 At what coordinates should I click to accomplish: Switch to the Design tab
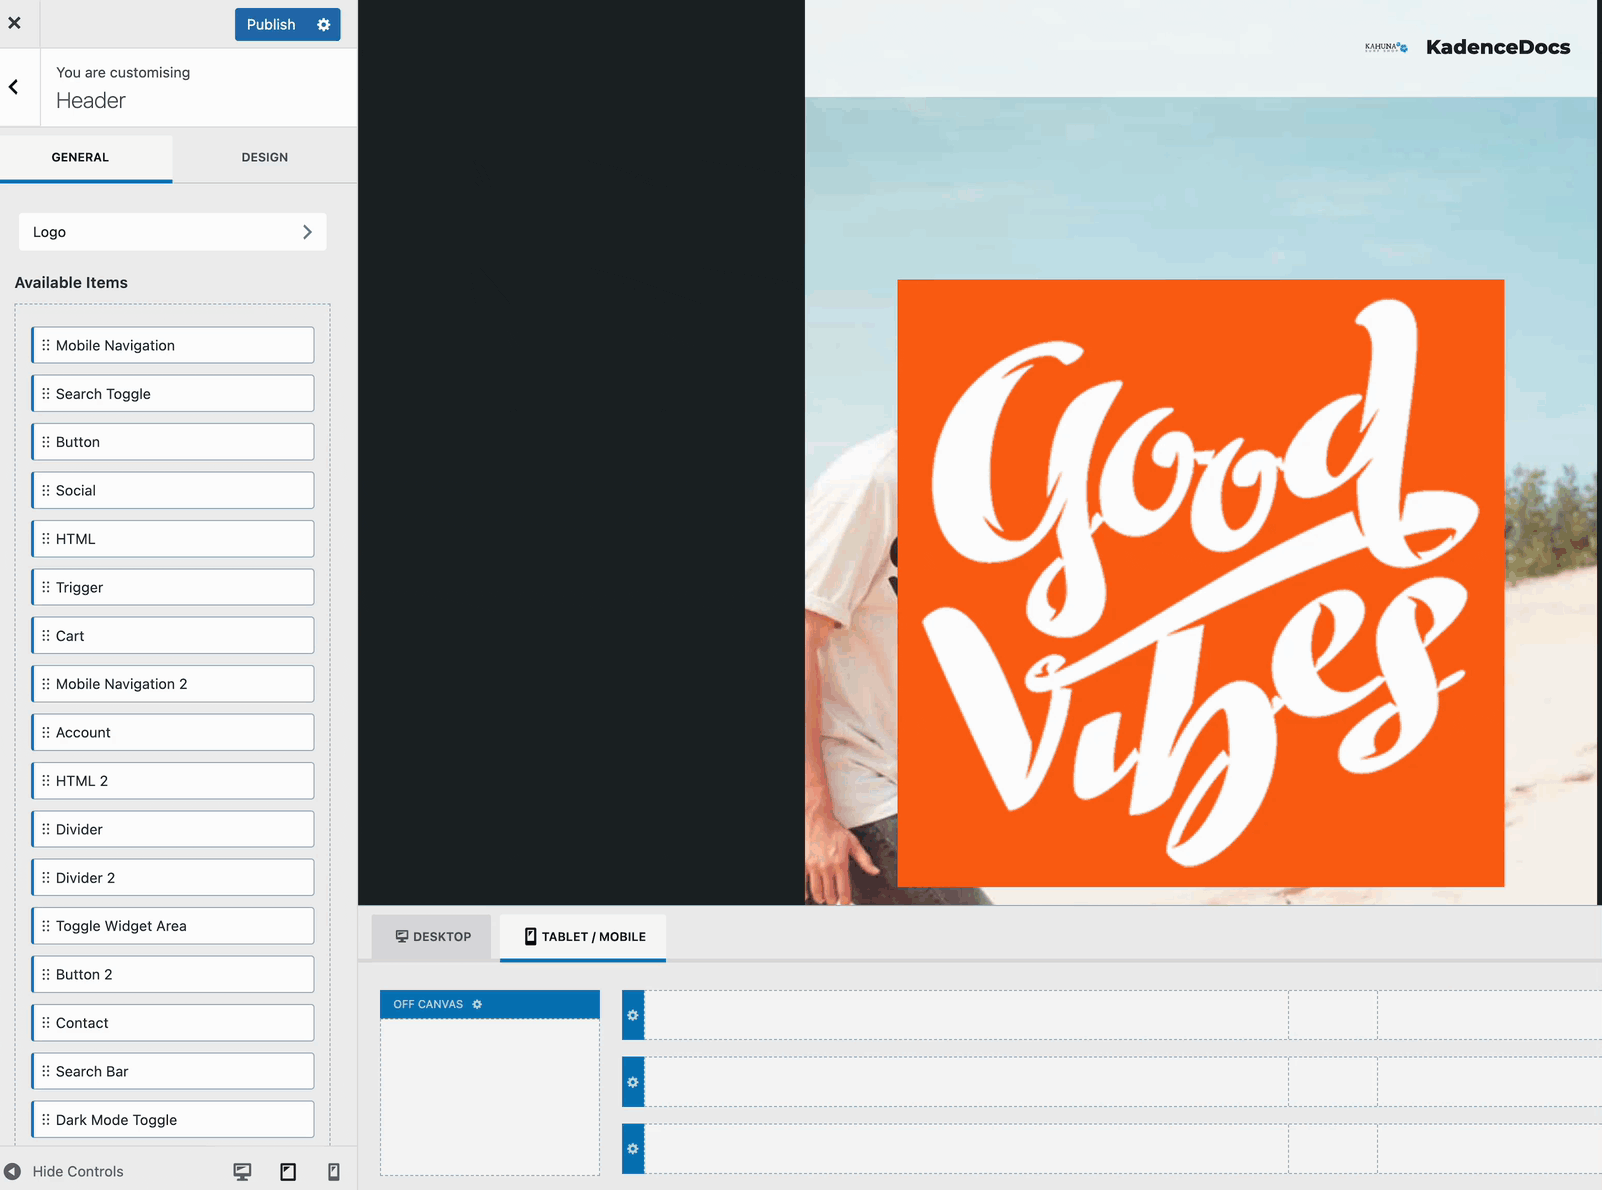(x=264, y=157)
